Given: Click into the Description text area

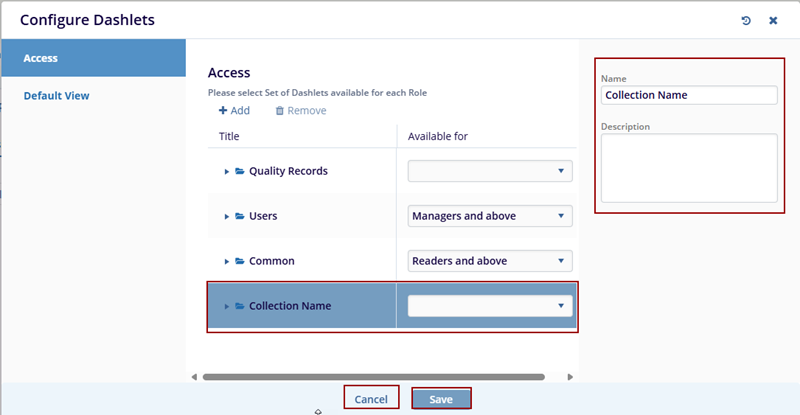Looking at the screenshot, I should [689, 168].
